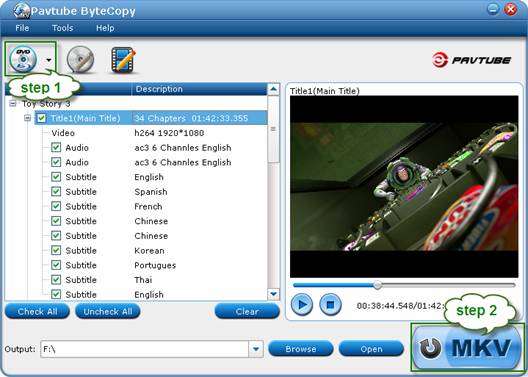Click the Thai subtitle description text

point(143,280)
